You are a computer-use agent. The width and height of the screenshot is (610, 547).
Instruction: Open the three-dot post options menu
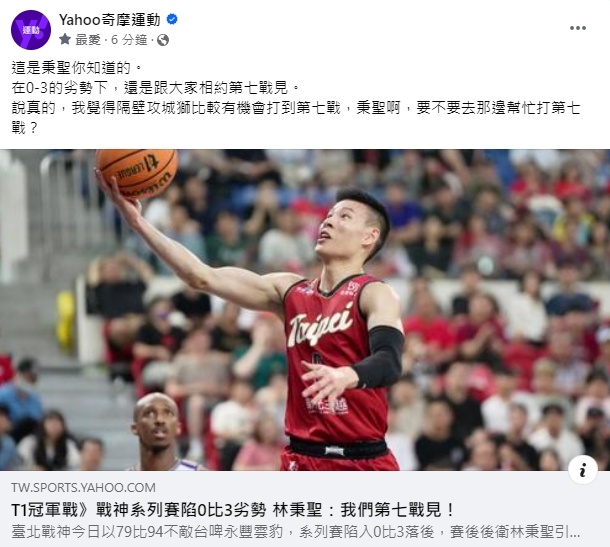[x=578, y=28]
